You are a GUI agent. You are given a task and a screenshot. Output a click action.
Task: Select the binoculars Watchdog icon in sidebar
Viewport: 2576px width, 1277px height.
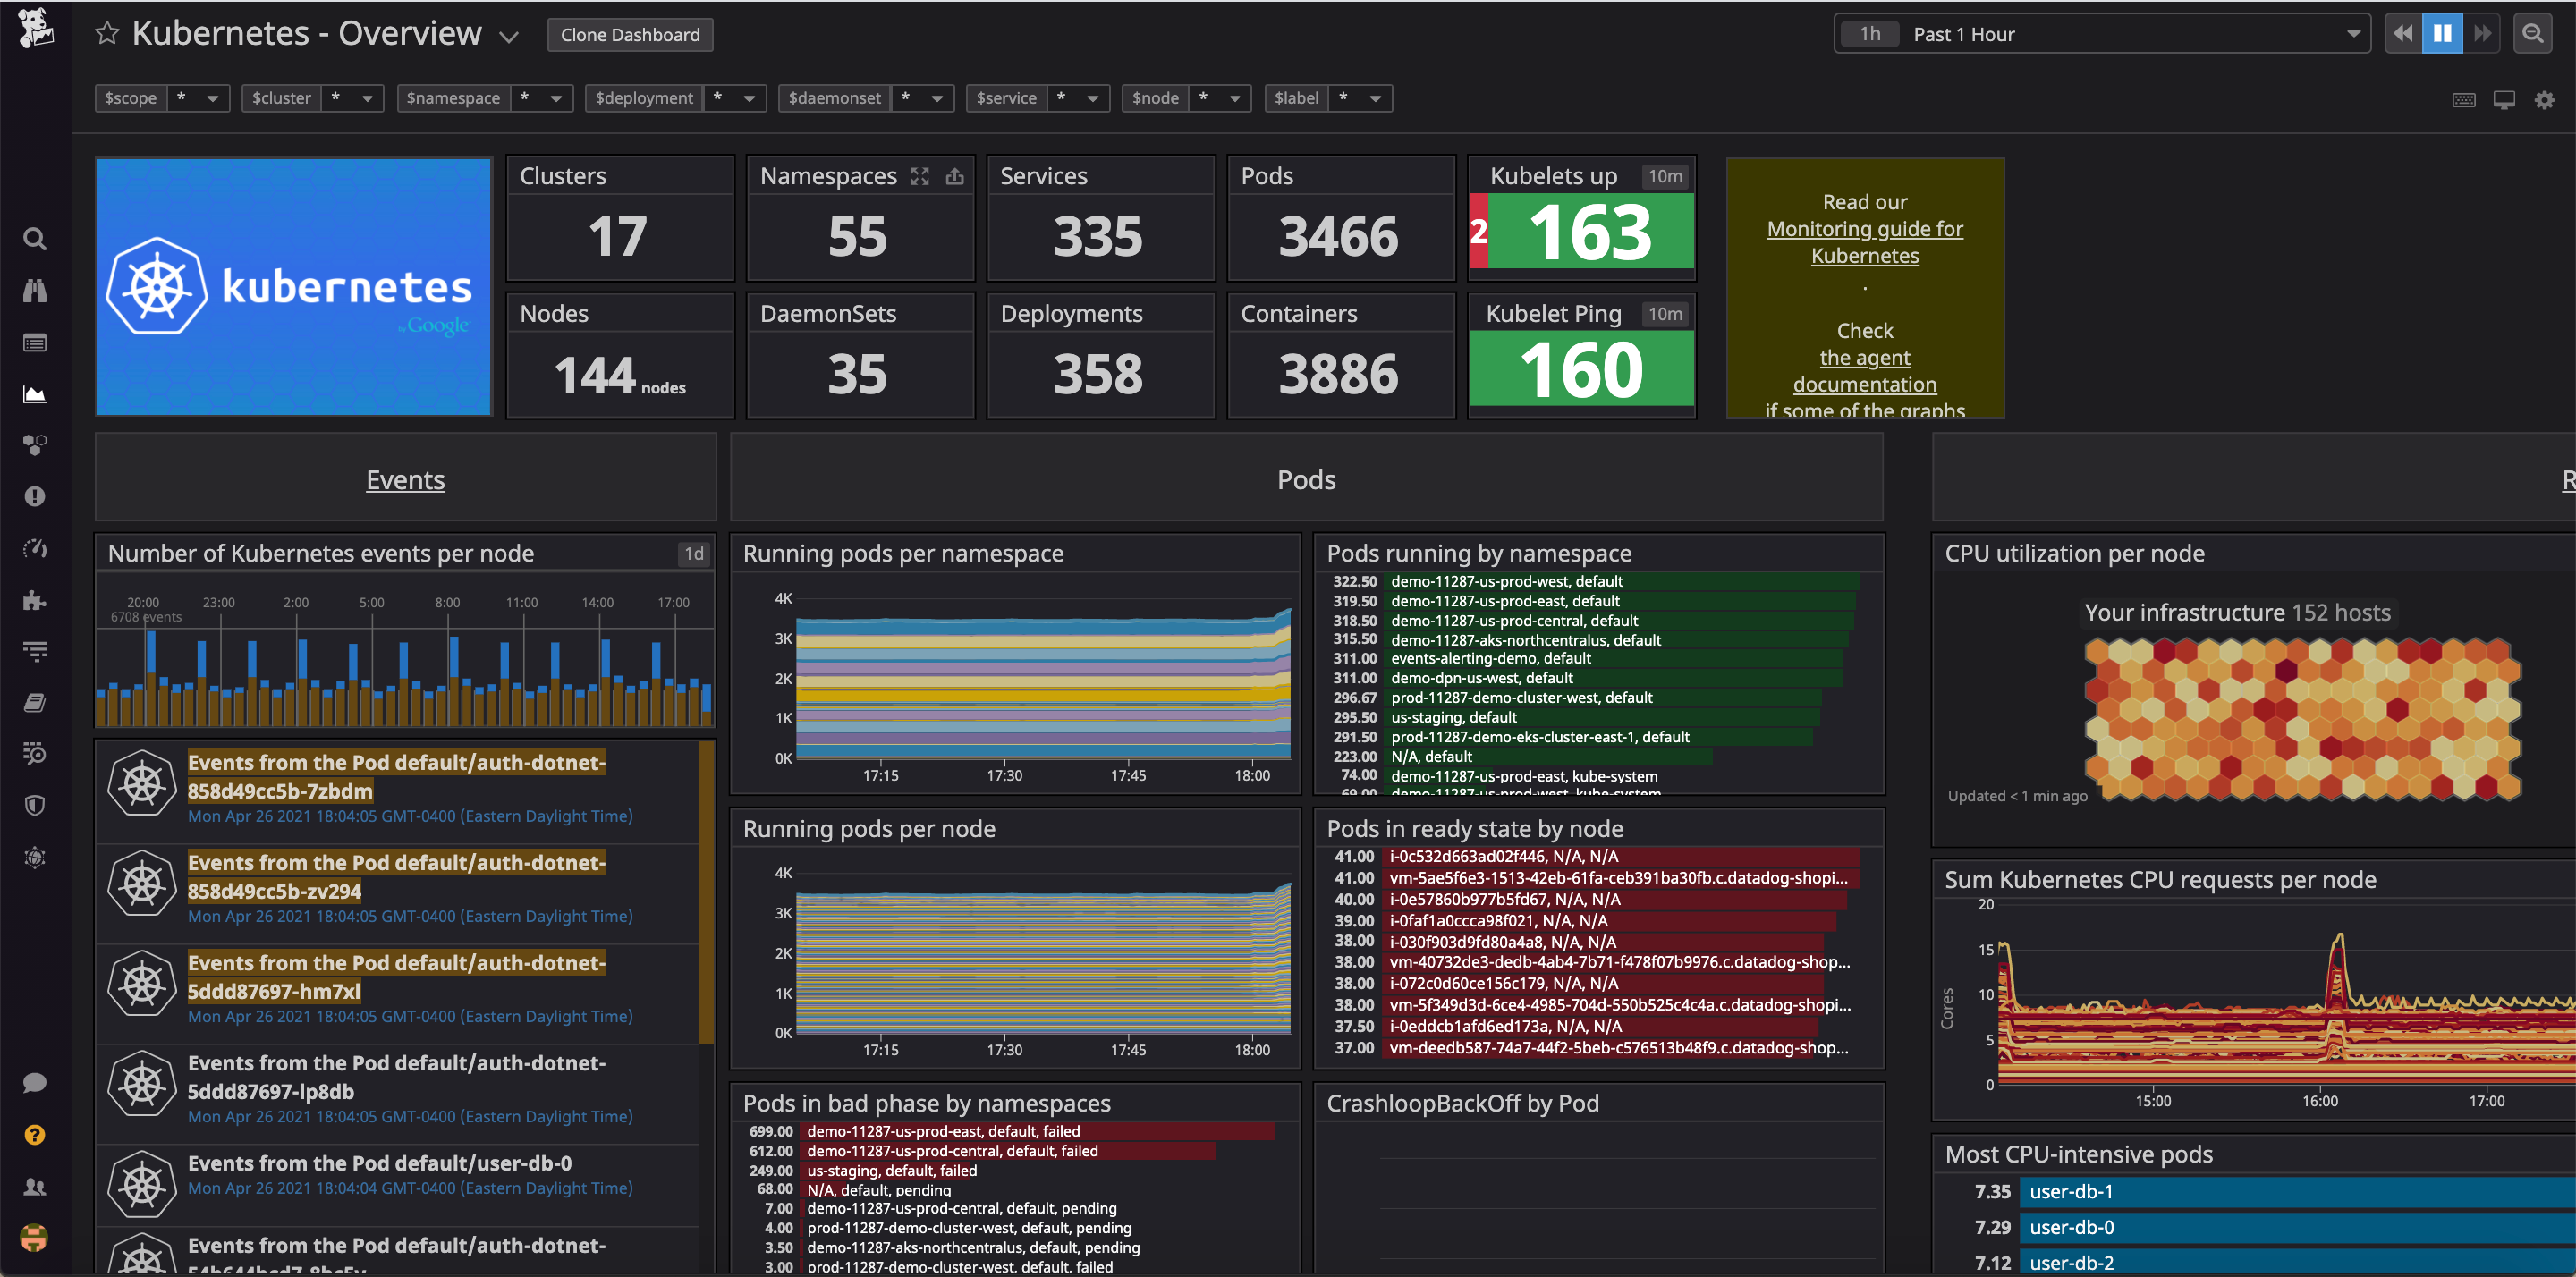(35, 290)
